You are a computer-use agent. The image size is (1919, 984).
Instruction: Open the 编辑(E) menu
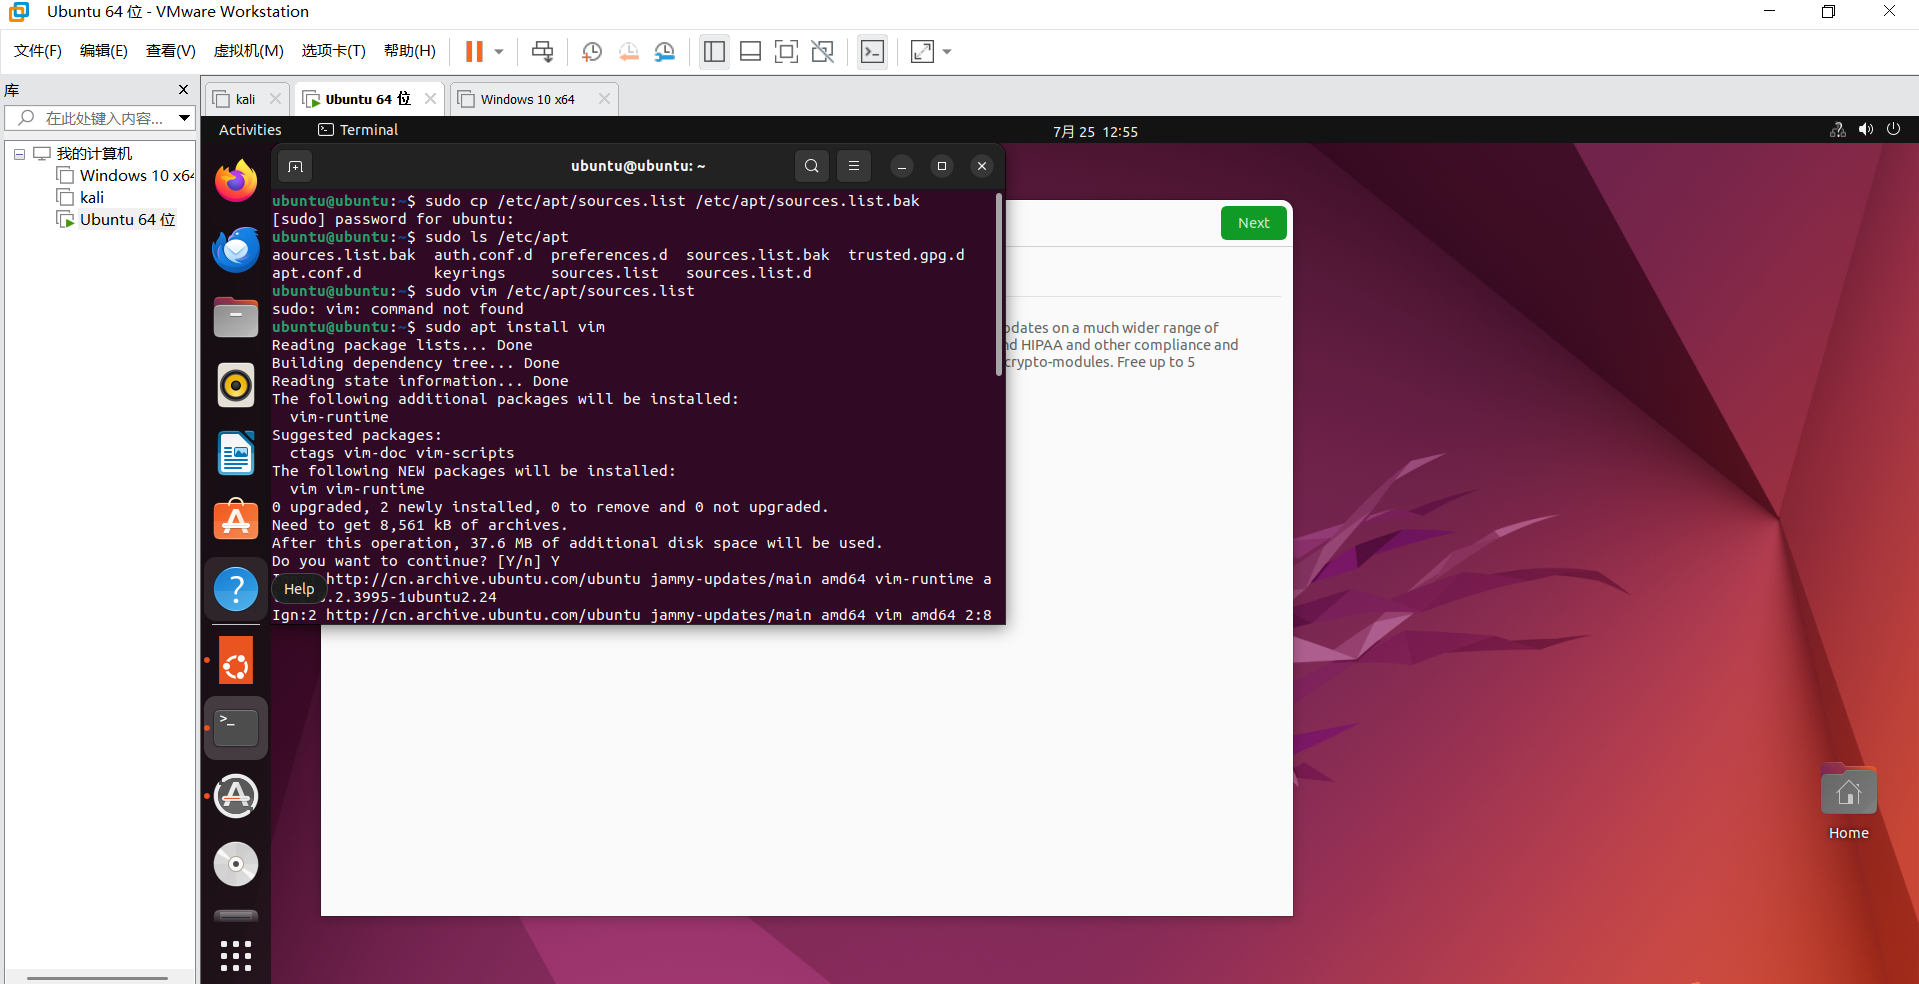click(104, 51)
